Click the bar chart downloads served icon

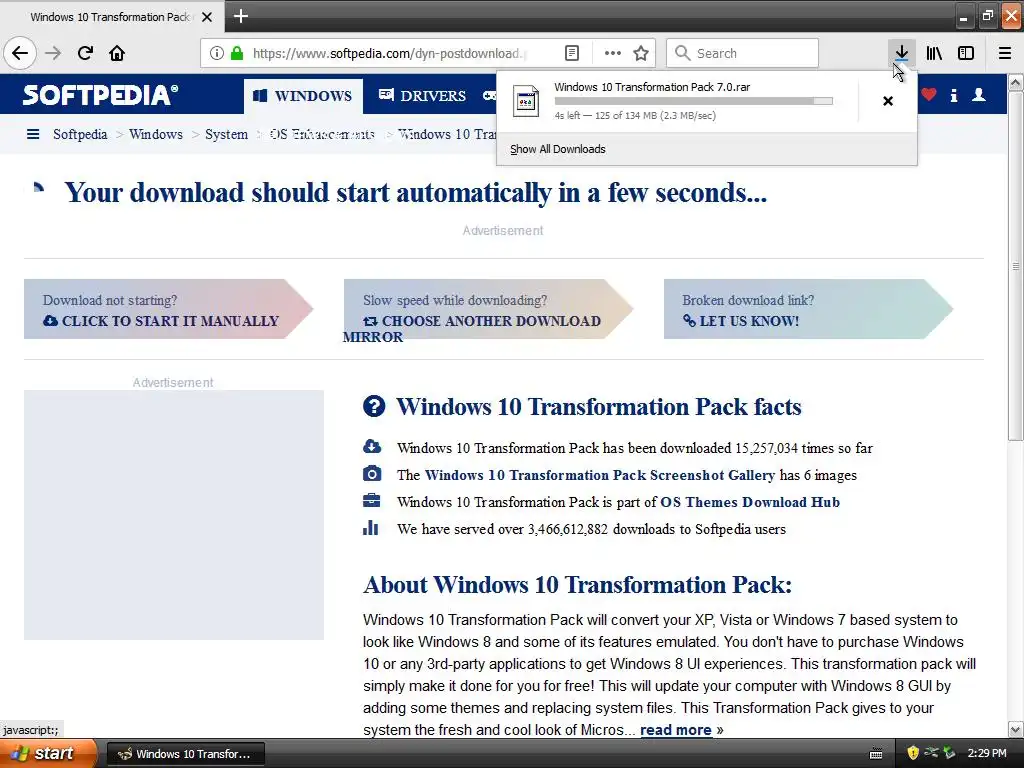click(x=370, y=528)
